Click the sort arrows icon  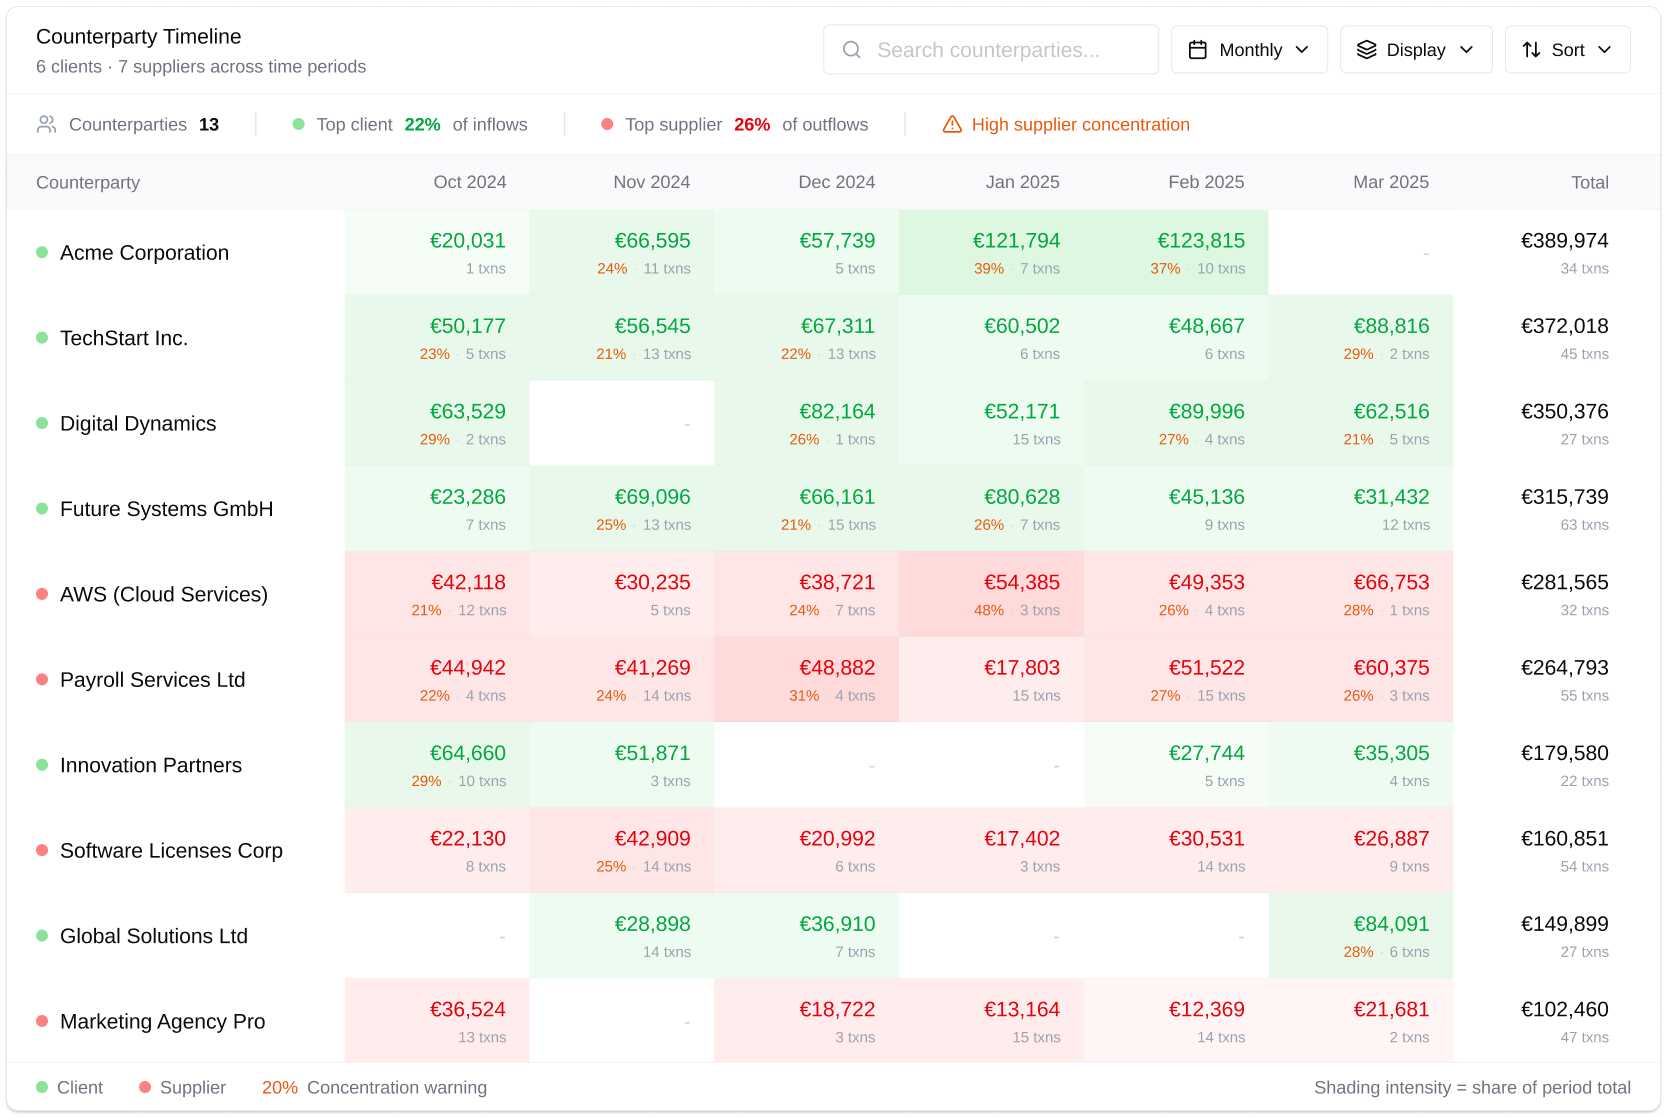click(x=1531, y=50)
